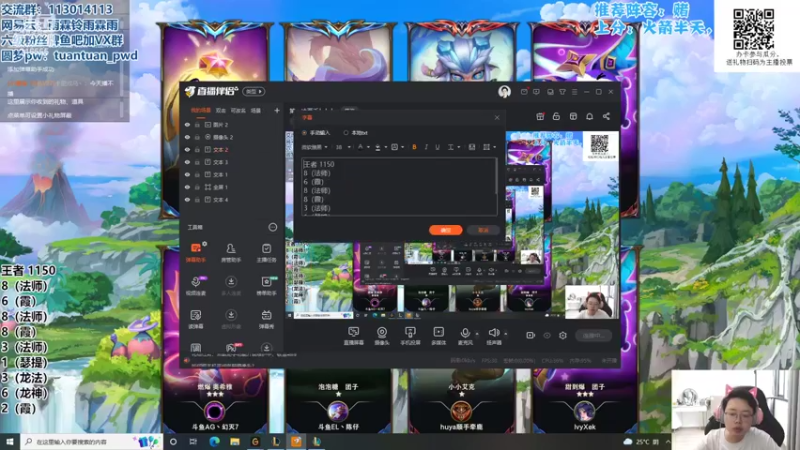Open the gift shop icon above preview
Viewport: 800px width, 450px height.
tap(540, 116)
